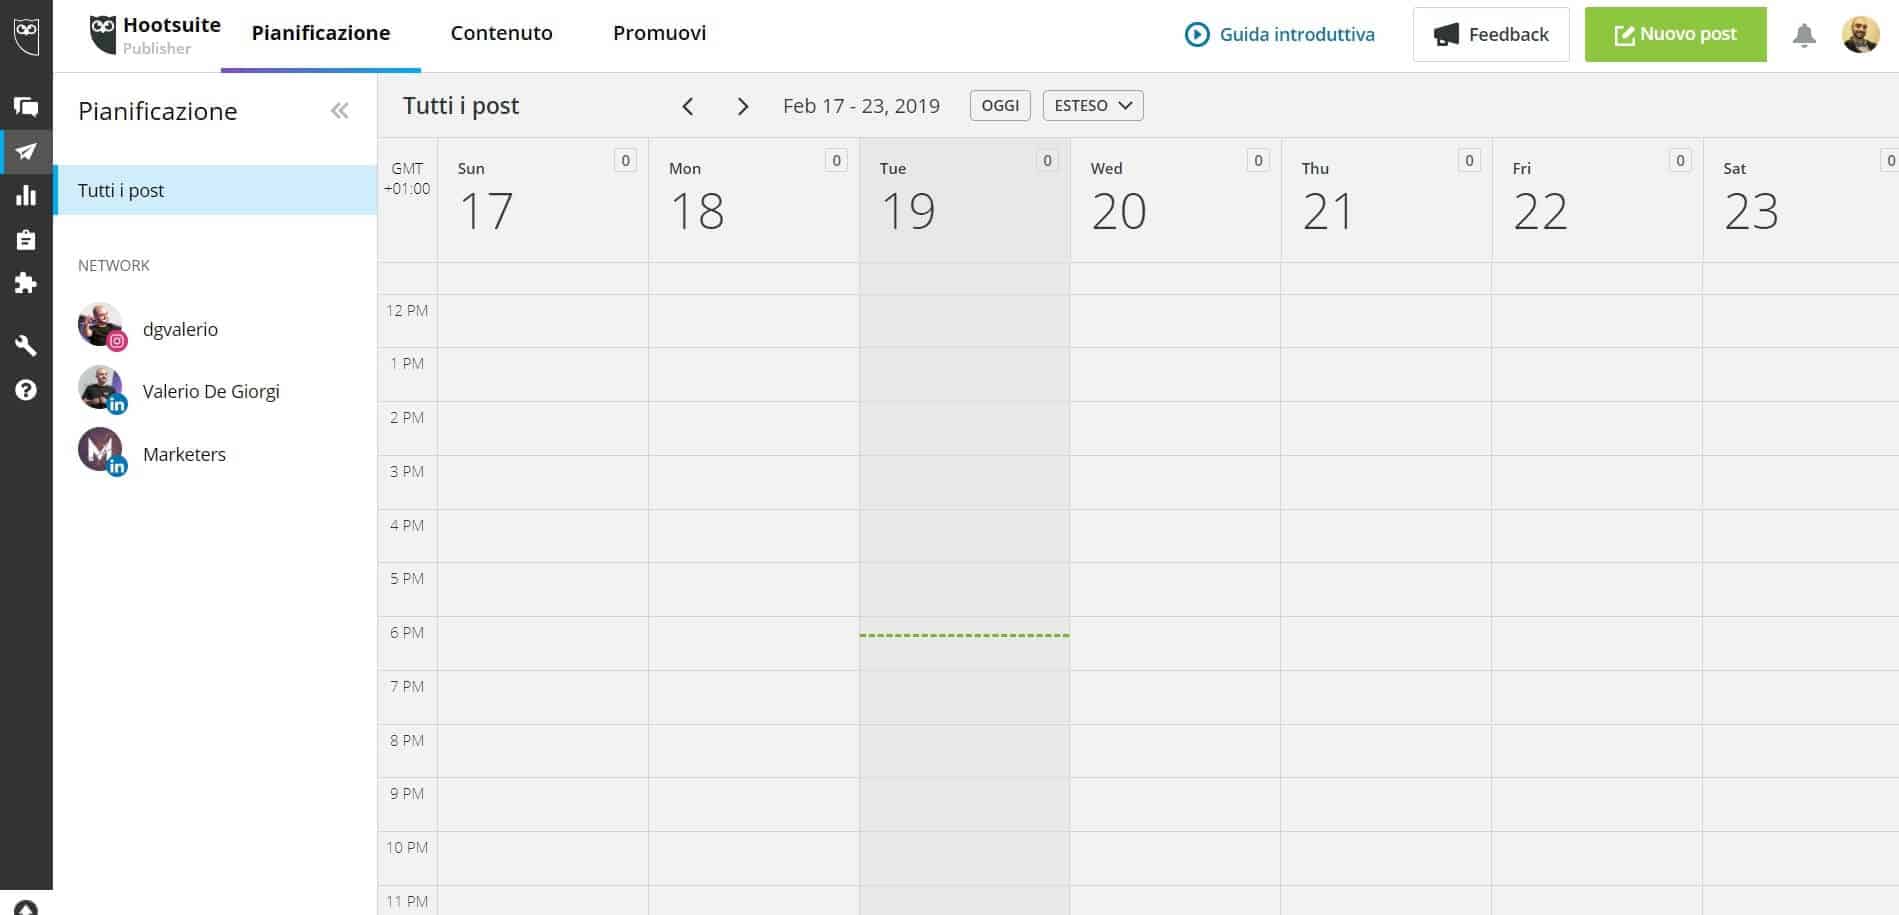Screen dimensions: 1899x915
Task: Click the Feedback button
Action: coord(1490,35)
